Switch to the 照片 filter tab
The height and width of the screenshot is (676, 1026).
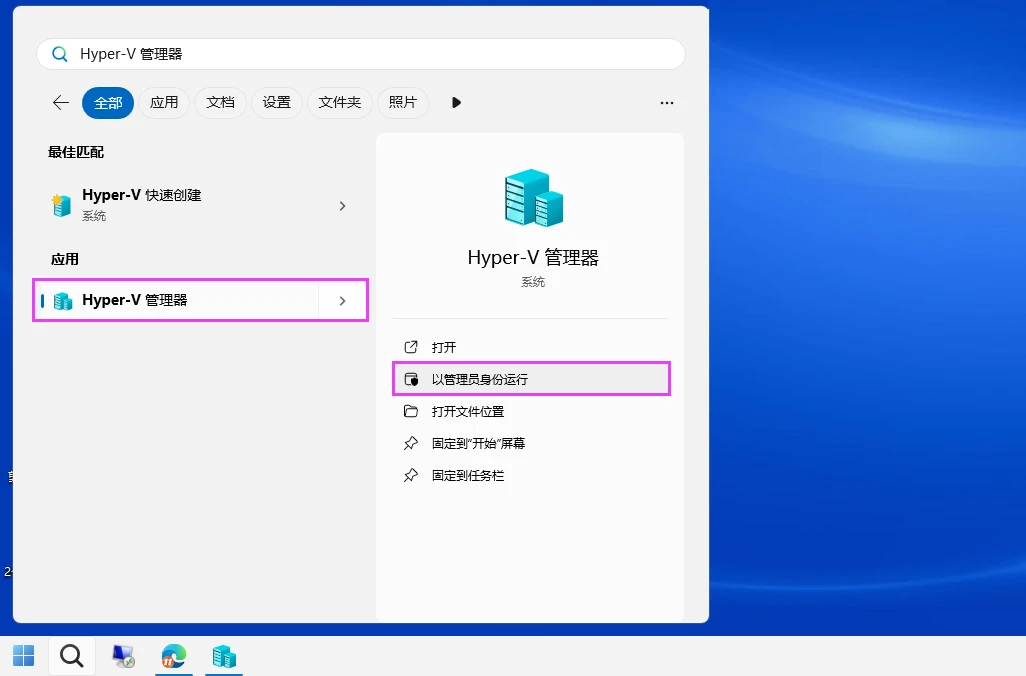point(402,103)
